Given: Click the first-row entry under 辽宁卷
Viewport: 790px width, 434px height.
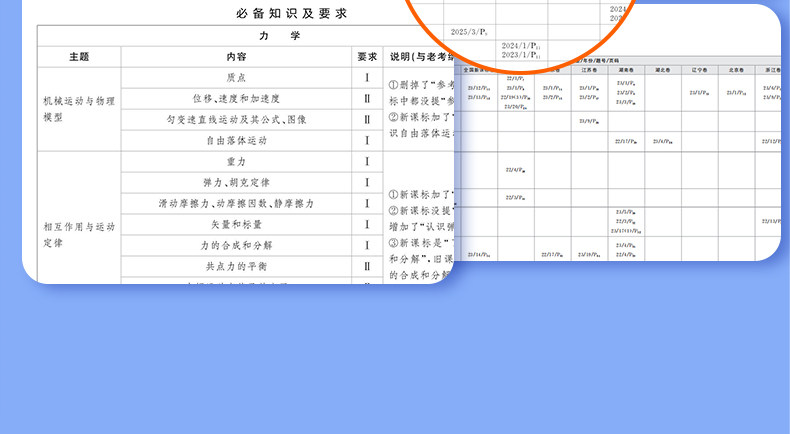Looking at the screenshot, I should pos(699,93).
